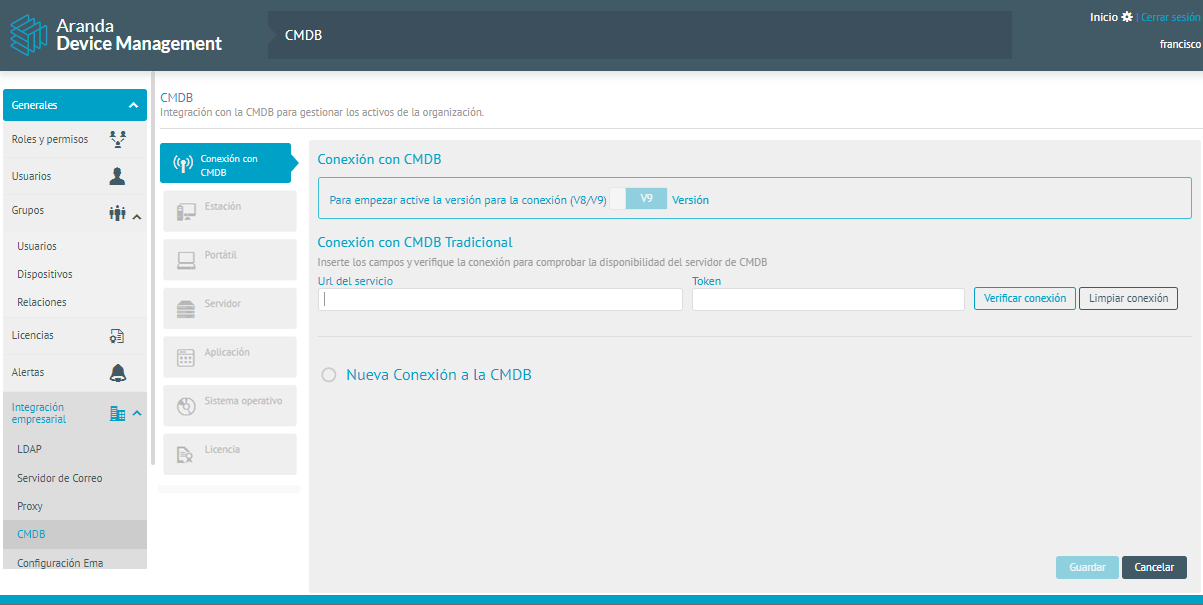Click the Cancelar button

[1154, 567]
